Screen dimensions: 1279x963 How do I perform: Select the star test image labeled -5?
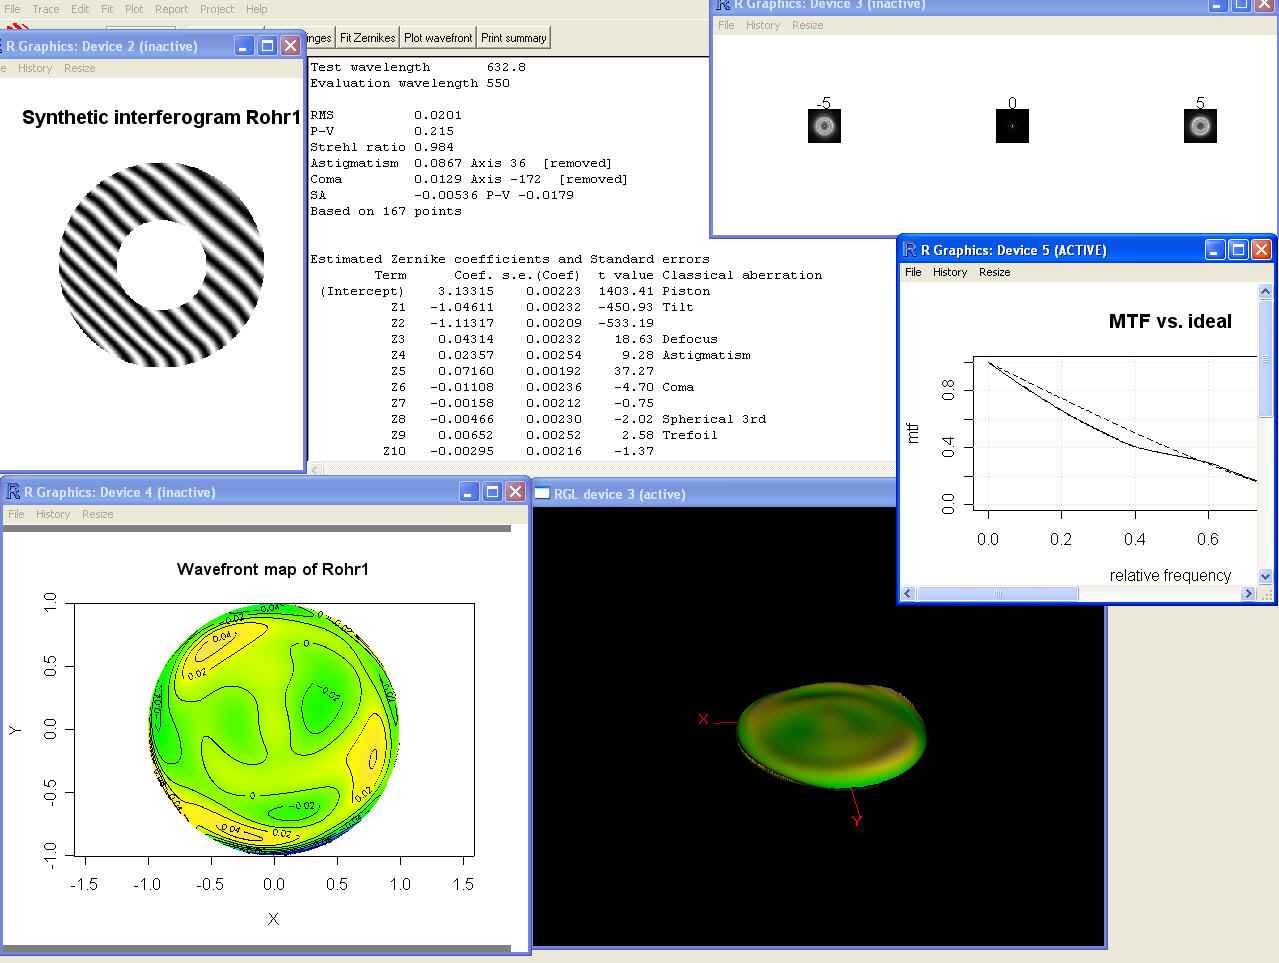(x=824, y=126)
